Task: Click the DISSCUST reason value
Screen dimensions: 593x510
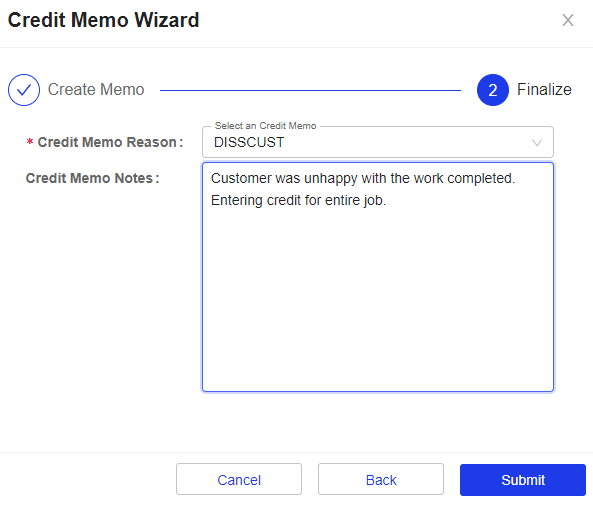Action: tap(249, 143)
